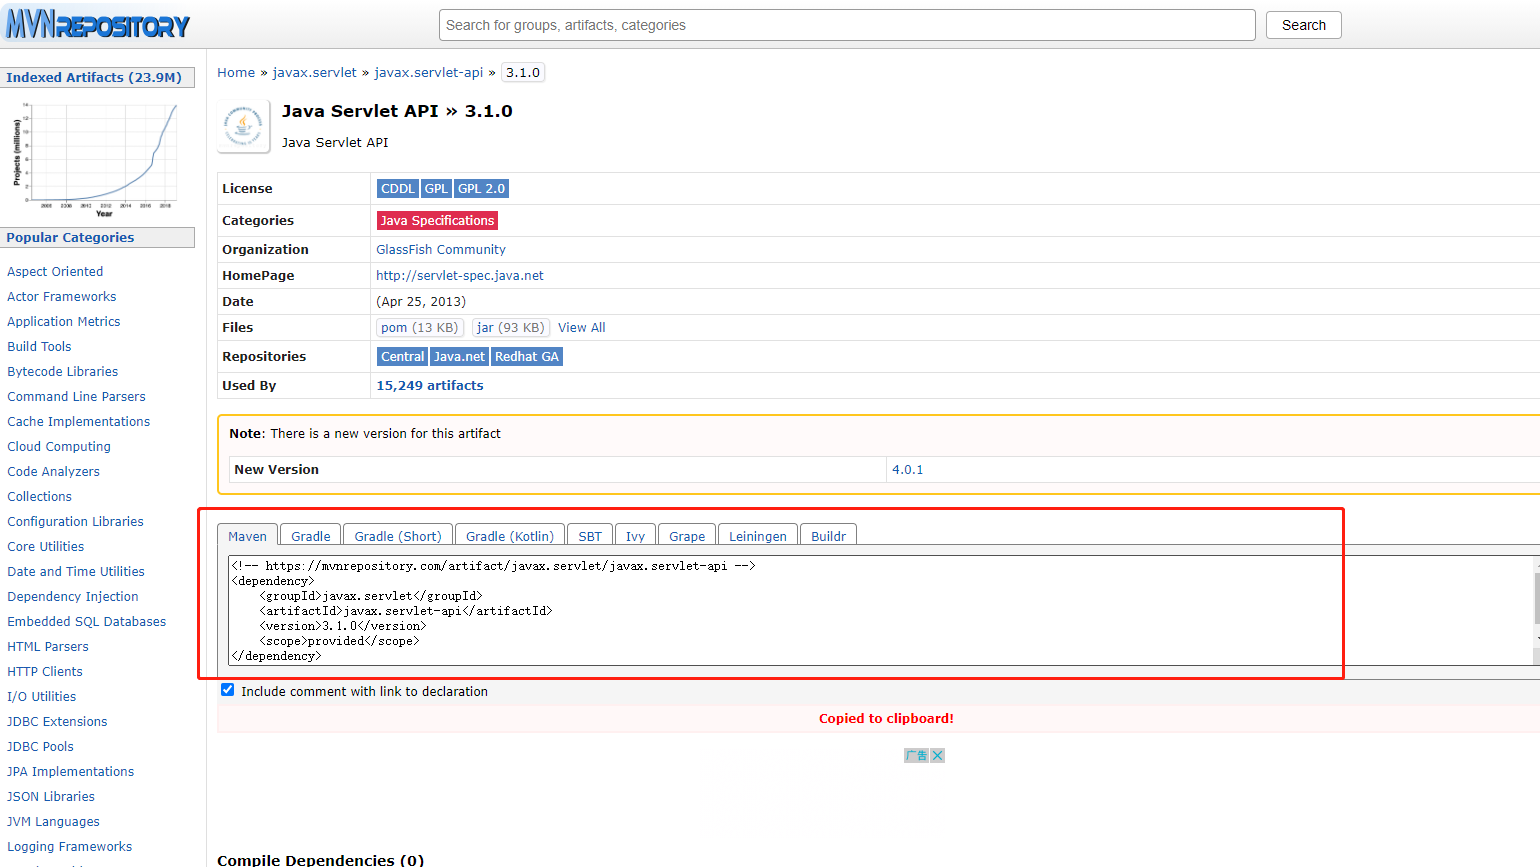Open I/O Utilities category
The width and height of the screenshot is (1540, 867).
(x=42, y=696)
